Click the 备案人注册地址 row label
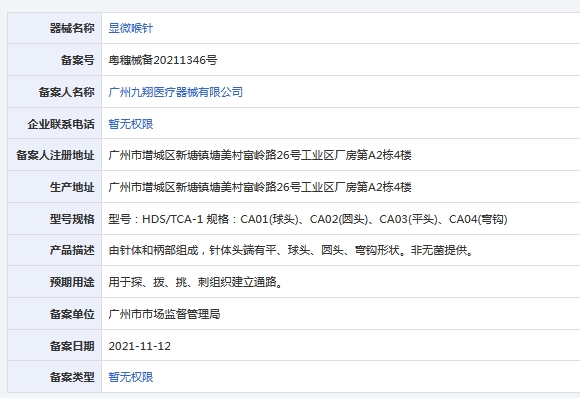 click(x=55, y=155)
